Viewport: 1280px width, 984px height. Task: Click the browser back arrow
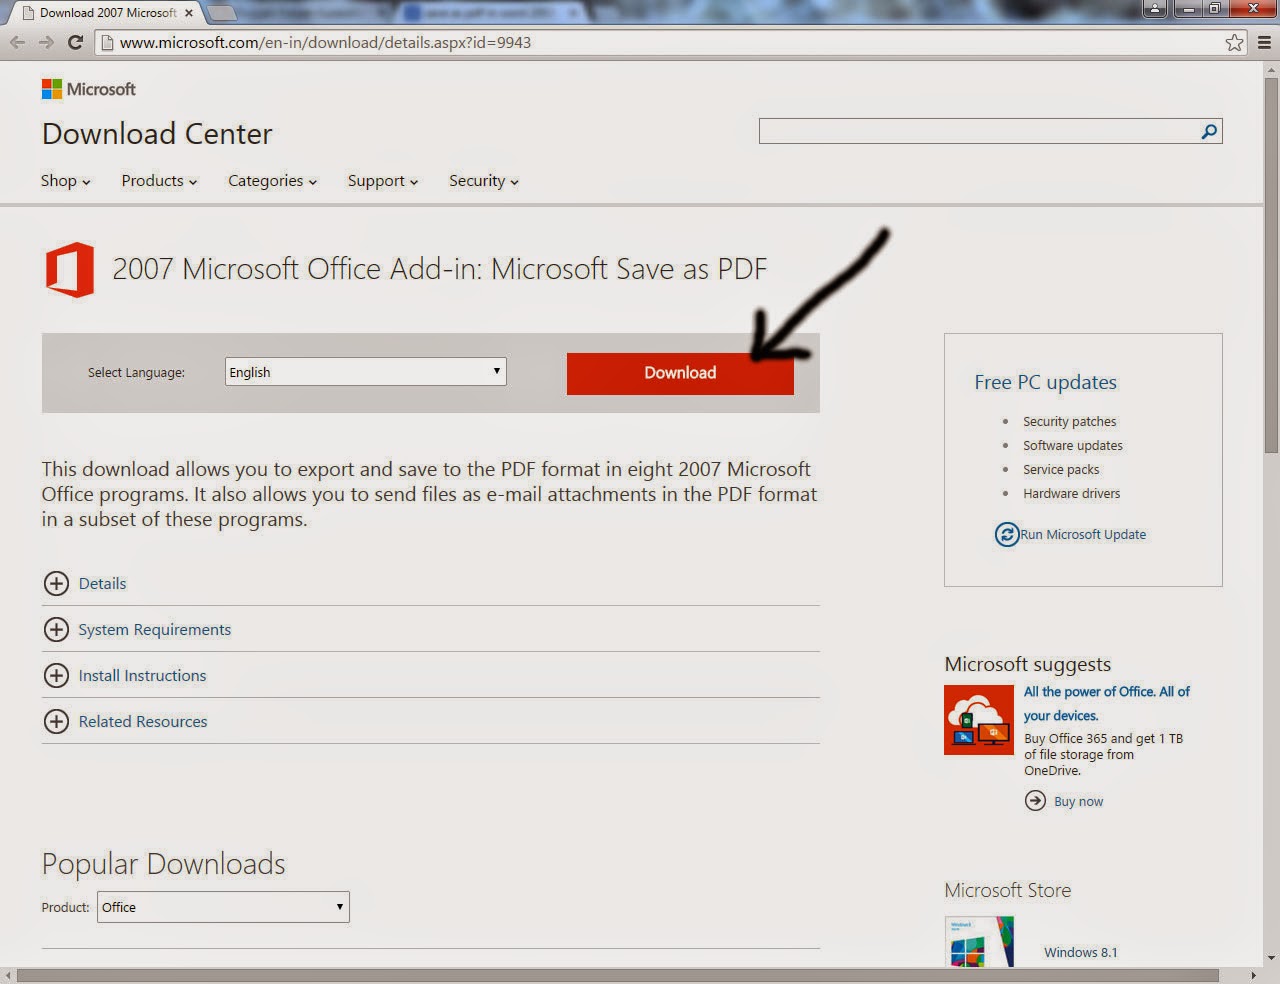17,42
